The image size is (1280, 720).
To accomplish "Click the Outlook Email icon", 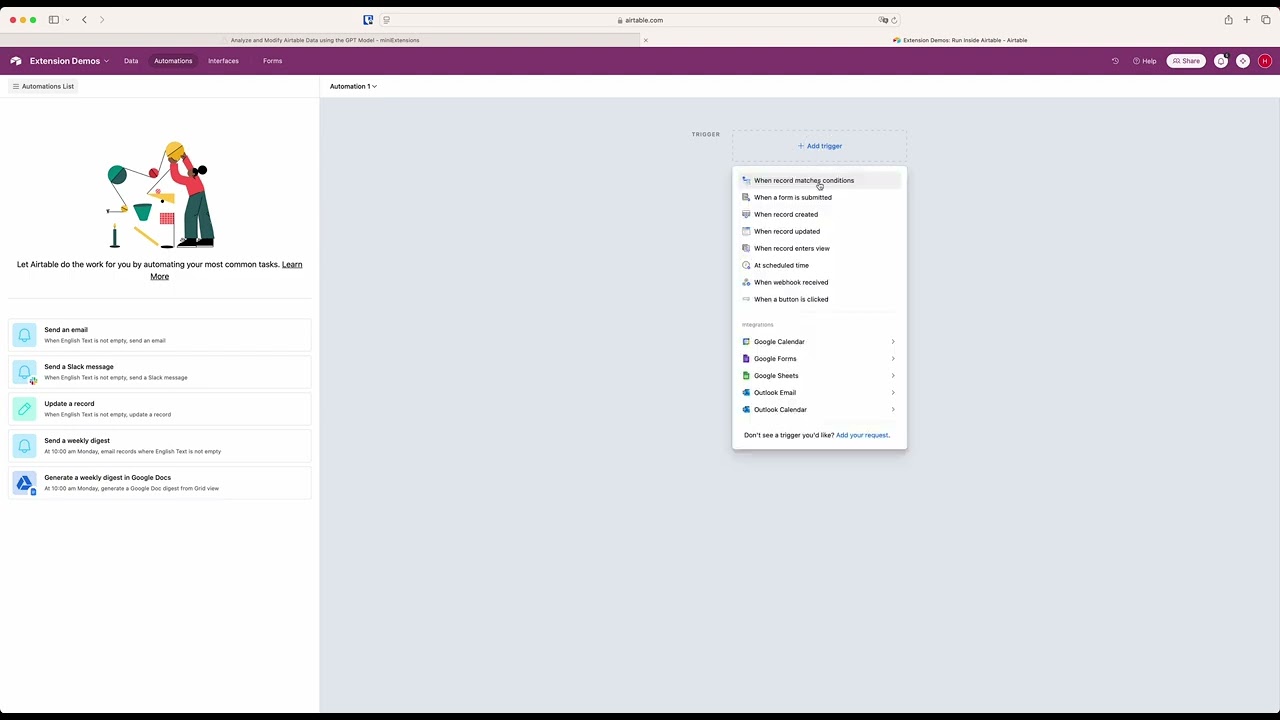I will (746, 393).
